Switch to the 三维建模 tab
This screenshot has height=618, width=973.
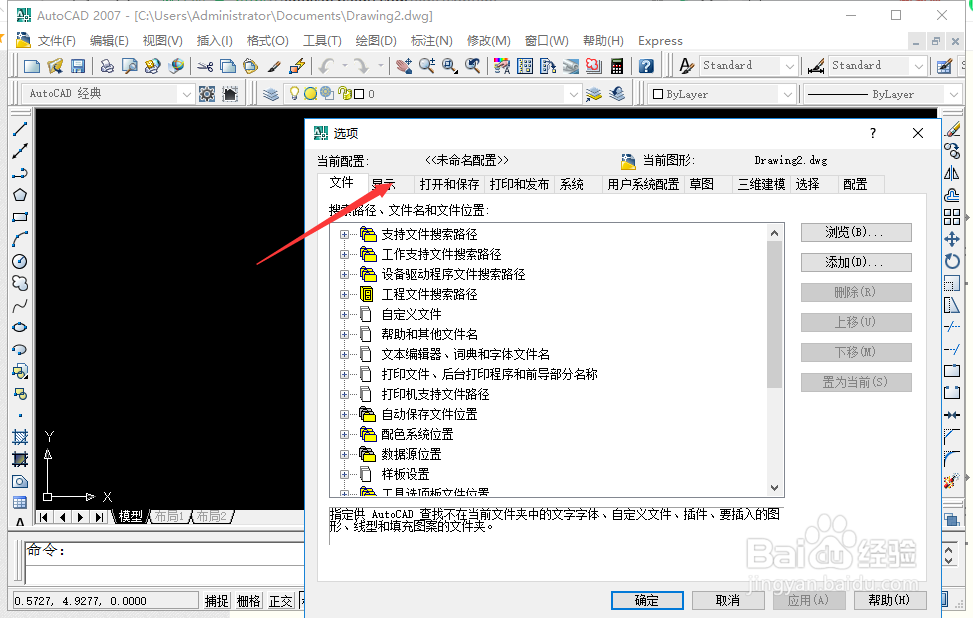tap(761, 184)
